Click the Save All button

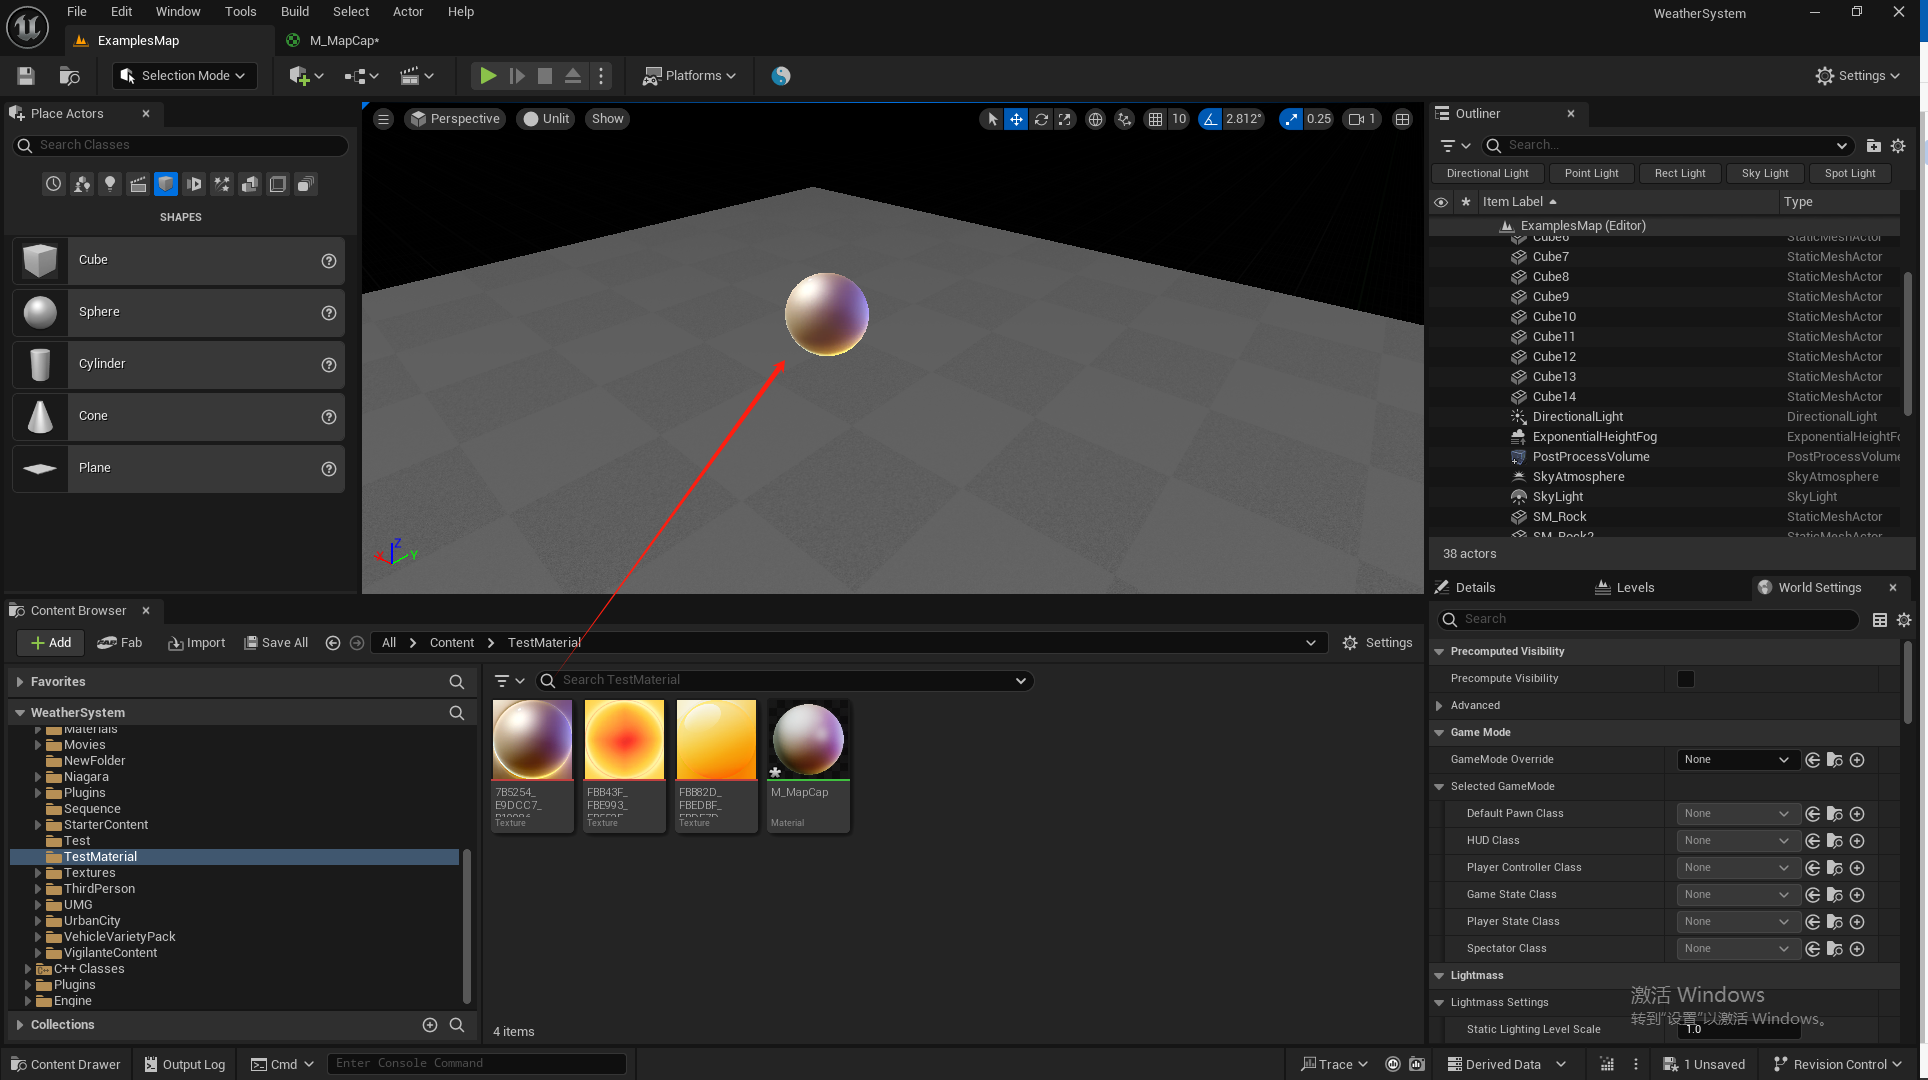(x=276, y=643)
